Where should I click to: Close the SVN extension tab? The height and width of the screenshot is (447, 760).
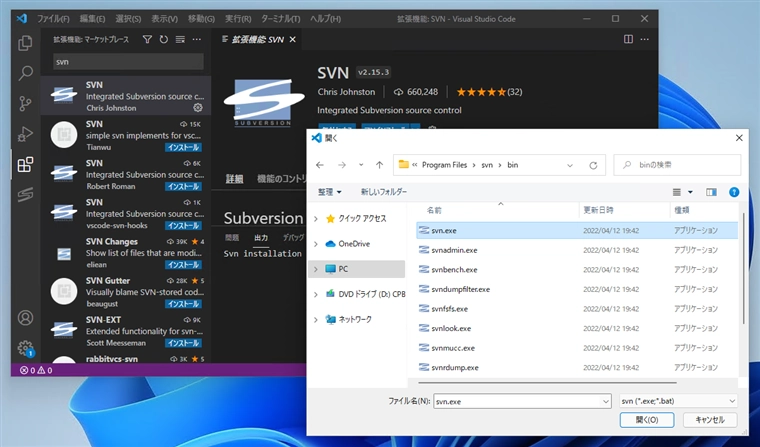(x=293, y=40)
